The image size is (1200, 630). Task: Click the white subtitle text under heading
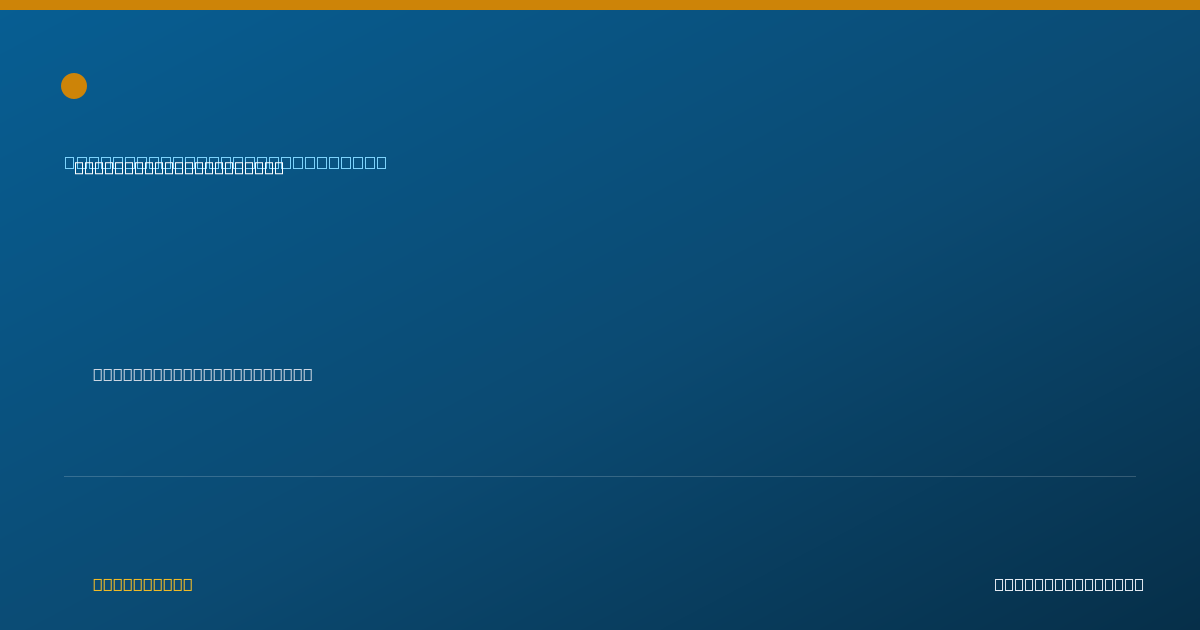point(179,168)
